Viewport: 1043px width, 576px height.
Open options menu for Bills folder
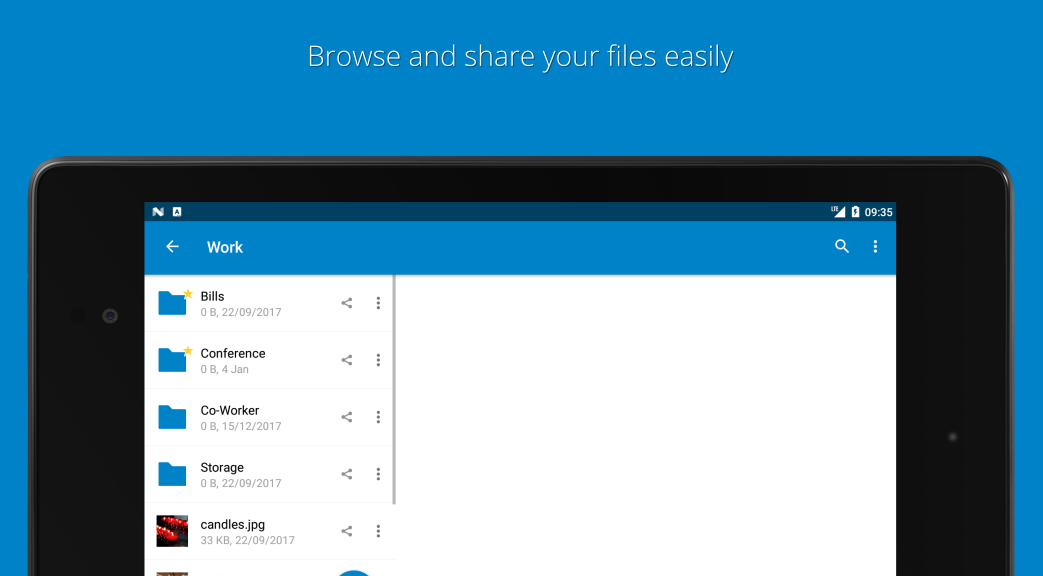click(x=379, y=303)
